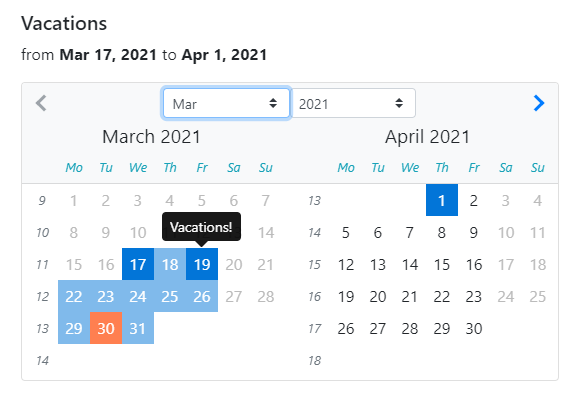
Task: Pick March 18 in the light blue range
Action: point(170,264)
